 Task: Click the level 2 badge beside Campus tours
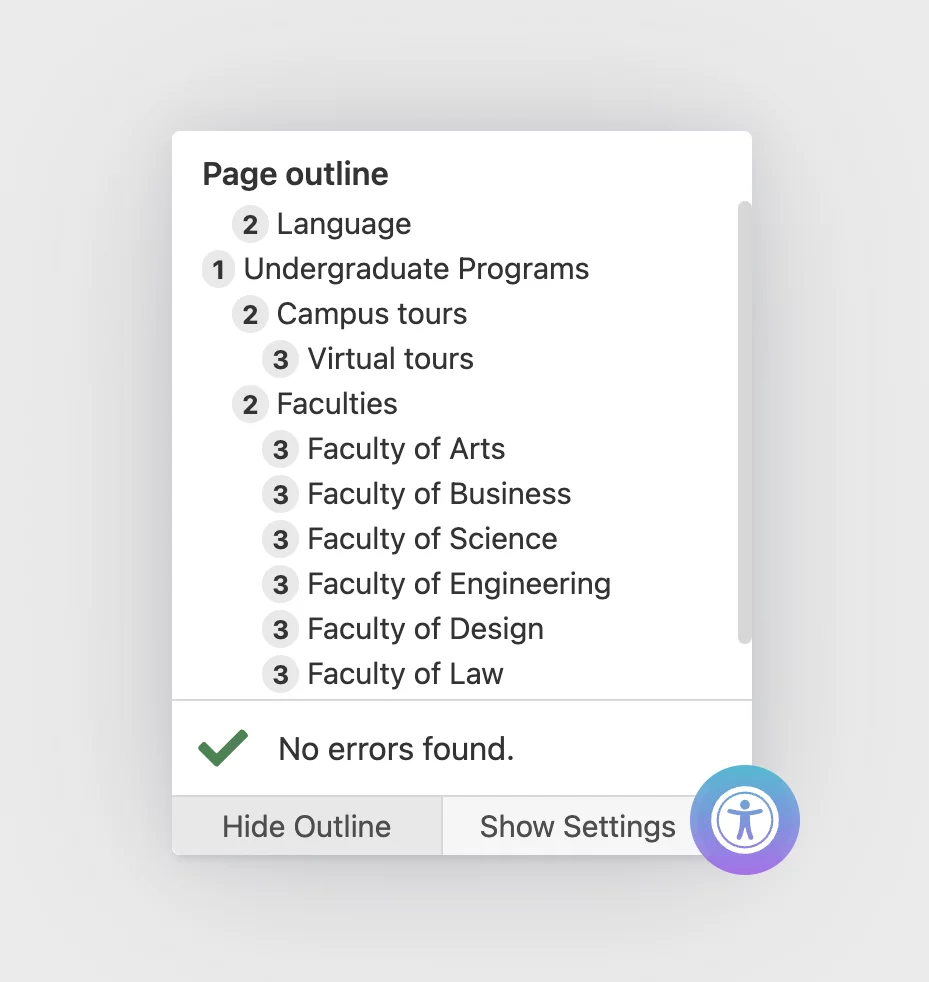pyautogui.click(x=250, y=314)
